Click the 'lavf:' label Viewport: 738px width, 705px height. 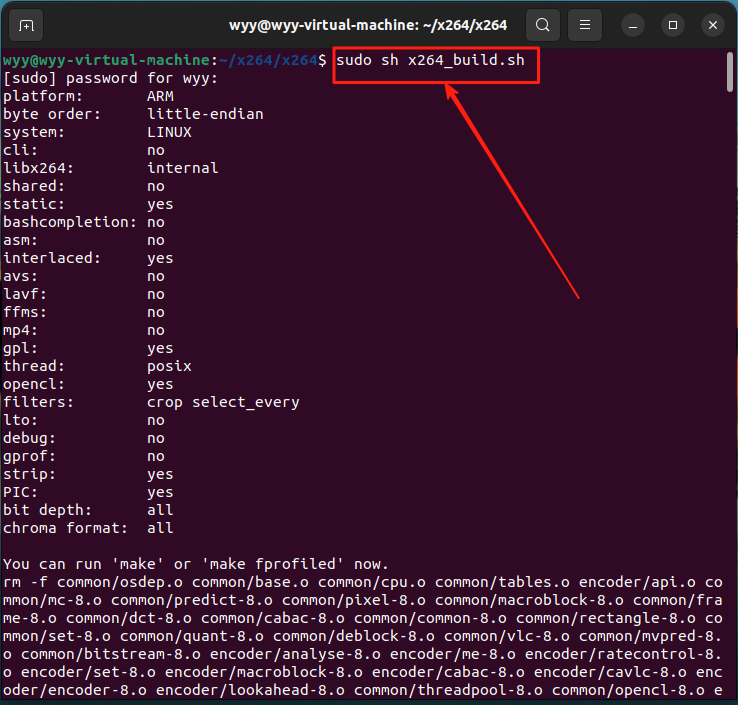25,294
